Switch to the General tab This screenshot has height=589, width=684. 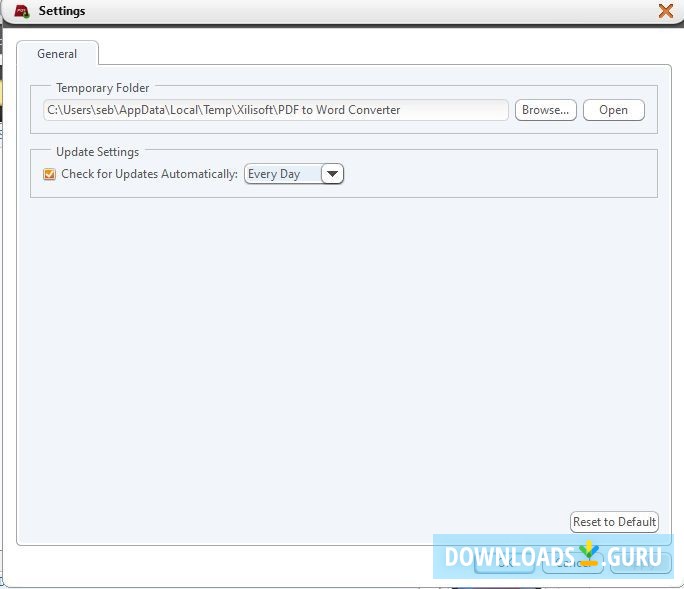pos(57,54)
